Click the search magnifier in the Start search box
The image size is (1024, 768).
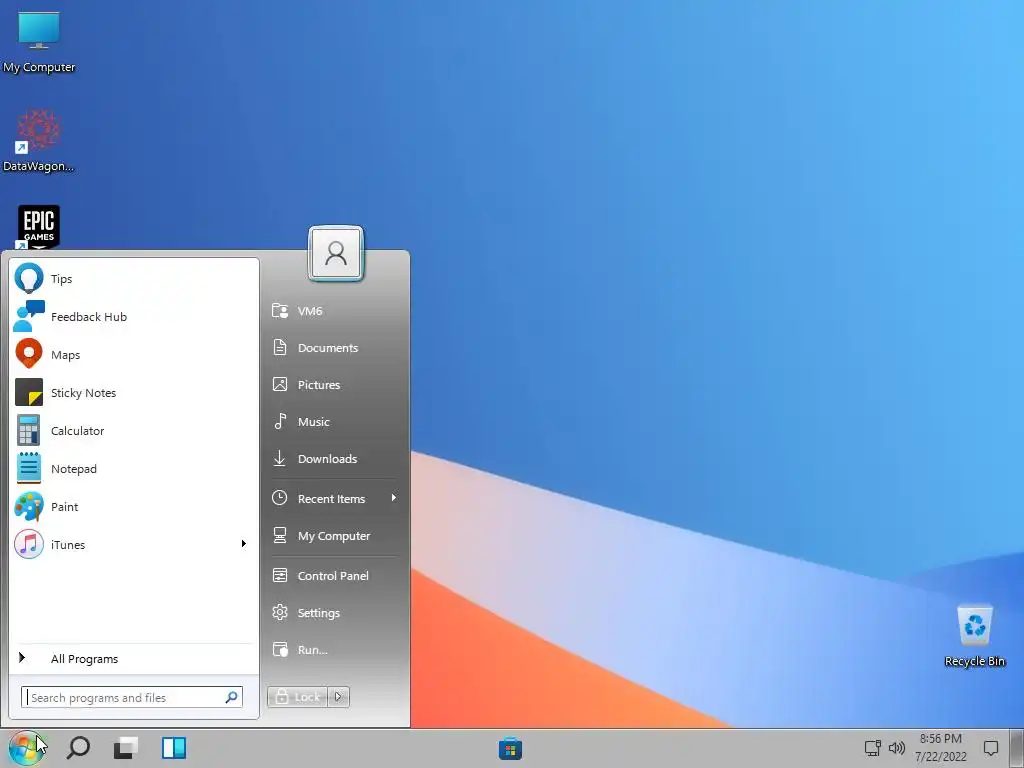231,697
